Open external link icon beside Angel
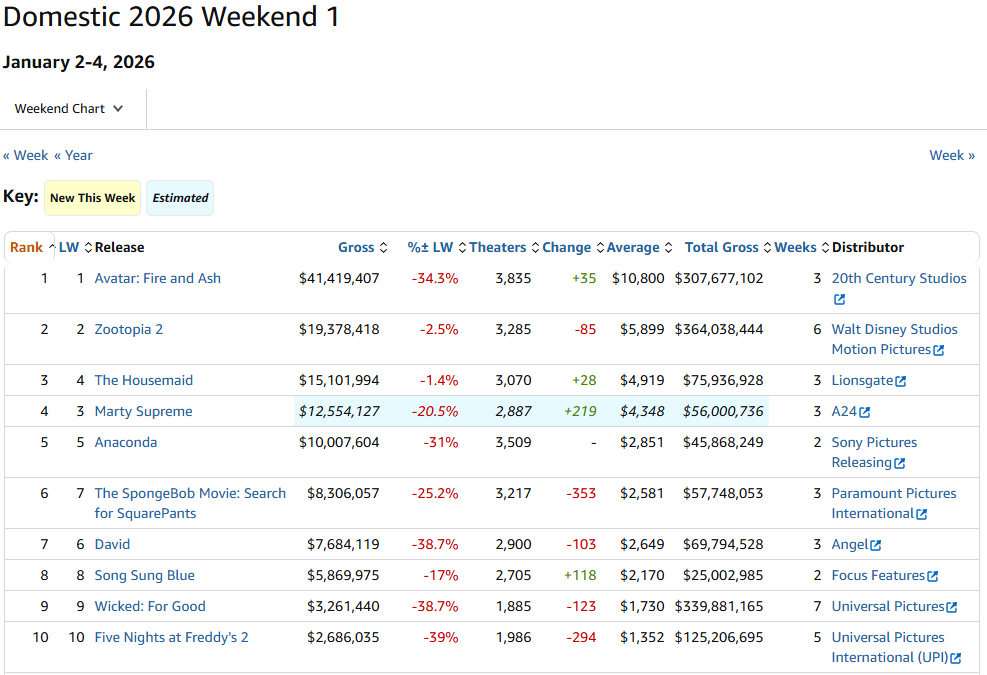 [876, 545]
